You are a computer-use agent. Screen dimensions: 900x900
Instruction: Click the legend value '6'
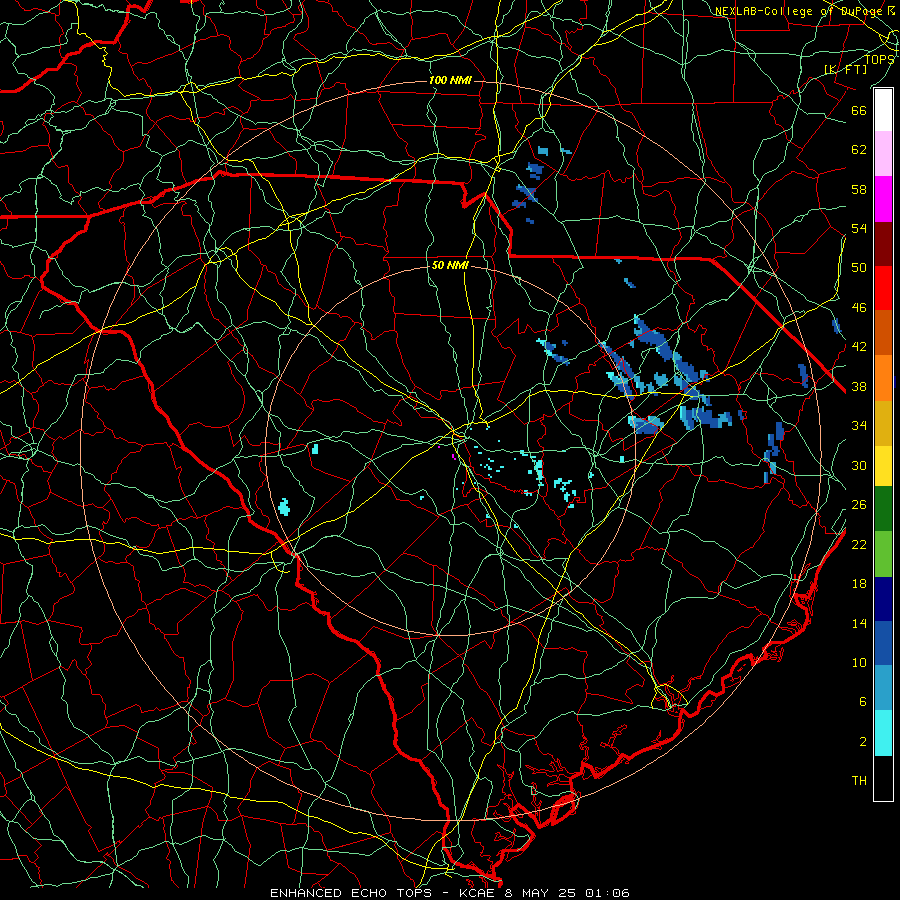tap(863, 702)
